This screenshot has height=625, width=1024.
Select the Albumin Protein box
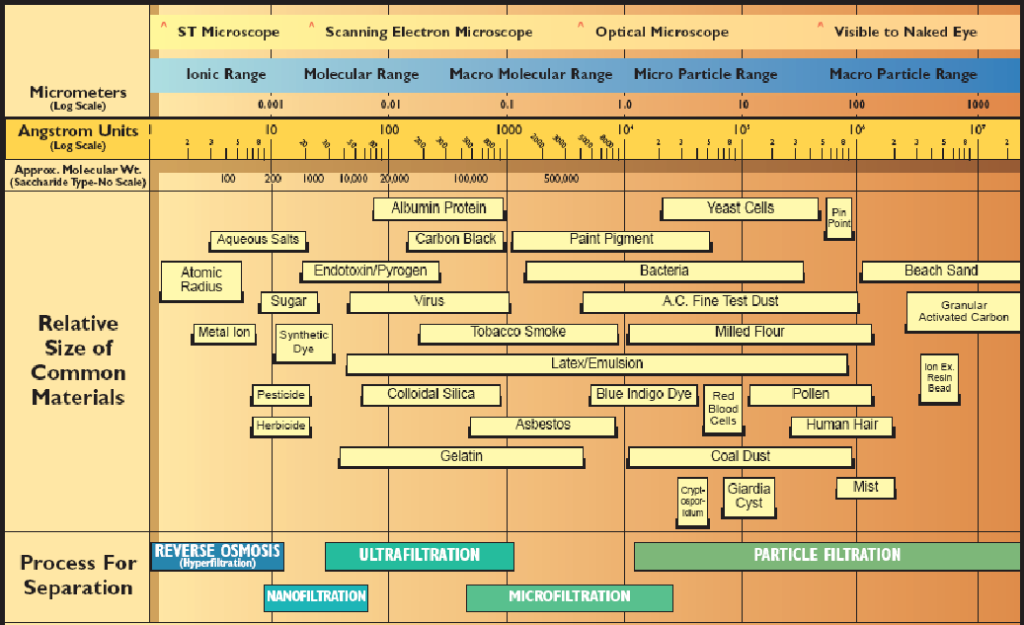438,208
